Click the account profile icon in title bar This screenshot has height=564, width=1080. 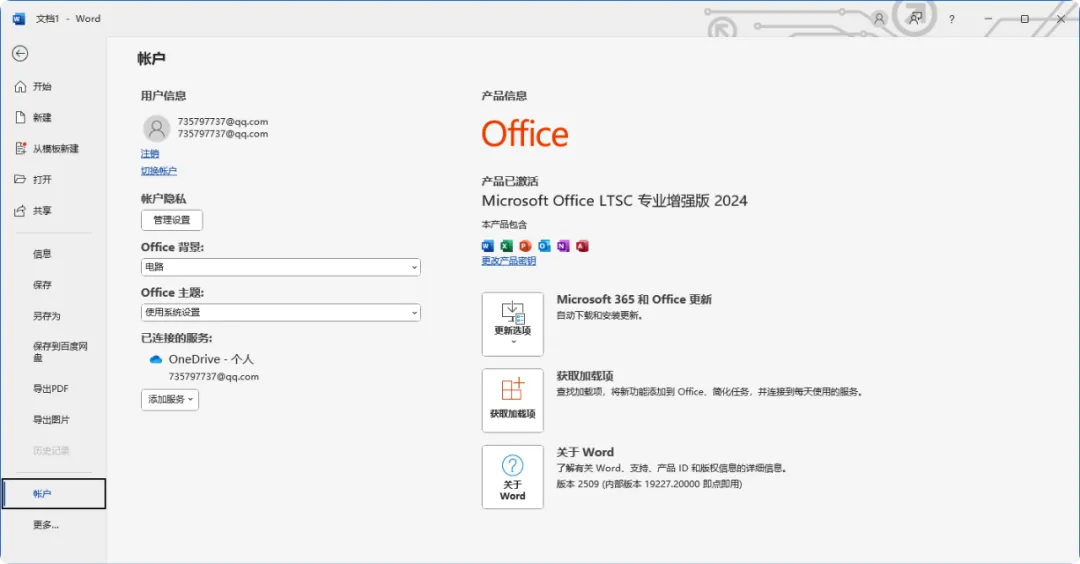tap(879, 19)
